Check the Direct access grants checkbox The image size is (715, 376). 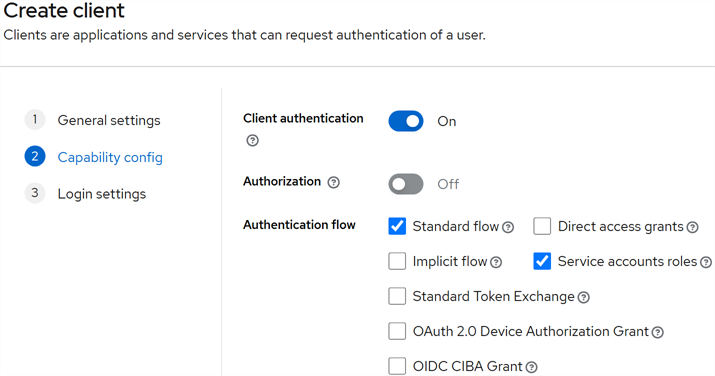(542, 226)
